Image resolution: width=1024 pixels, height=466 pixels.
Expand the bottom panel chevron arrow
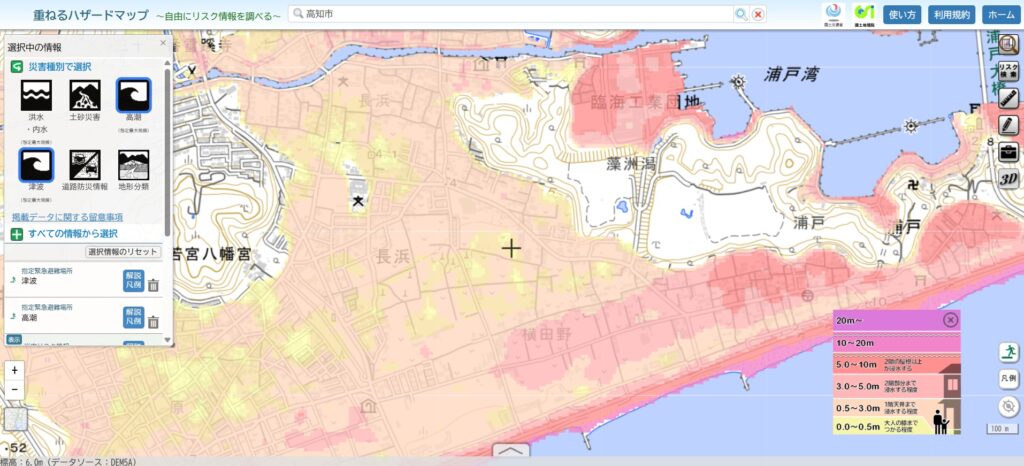pos(511,452)
